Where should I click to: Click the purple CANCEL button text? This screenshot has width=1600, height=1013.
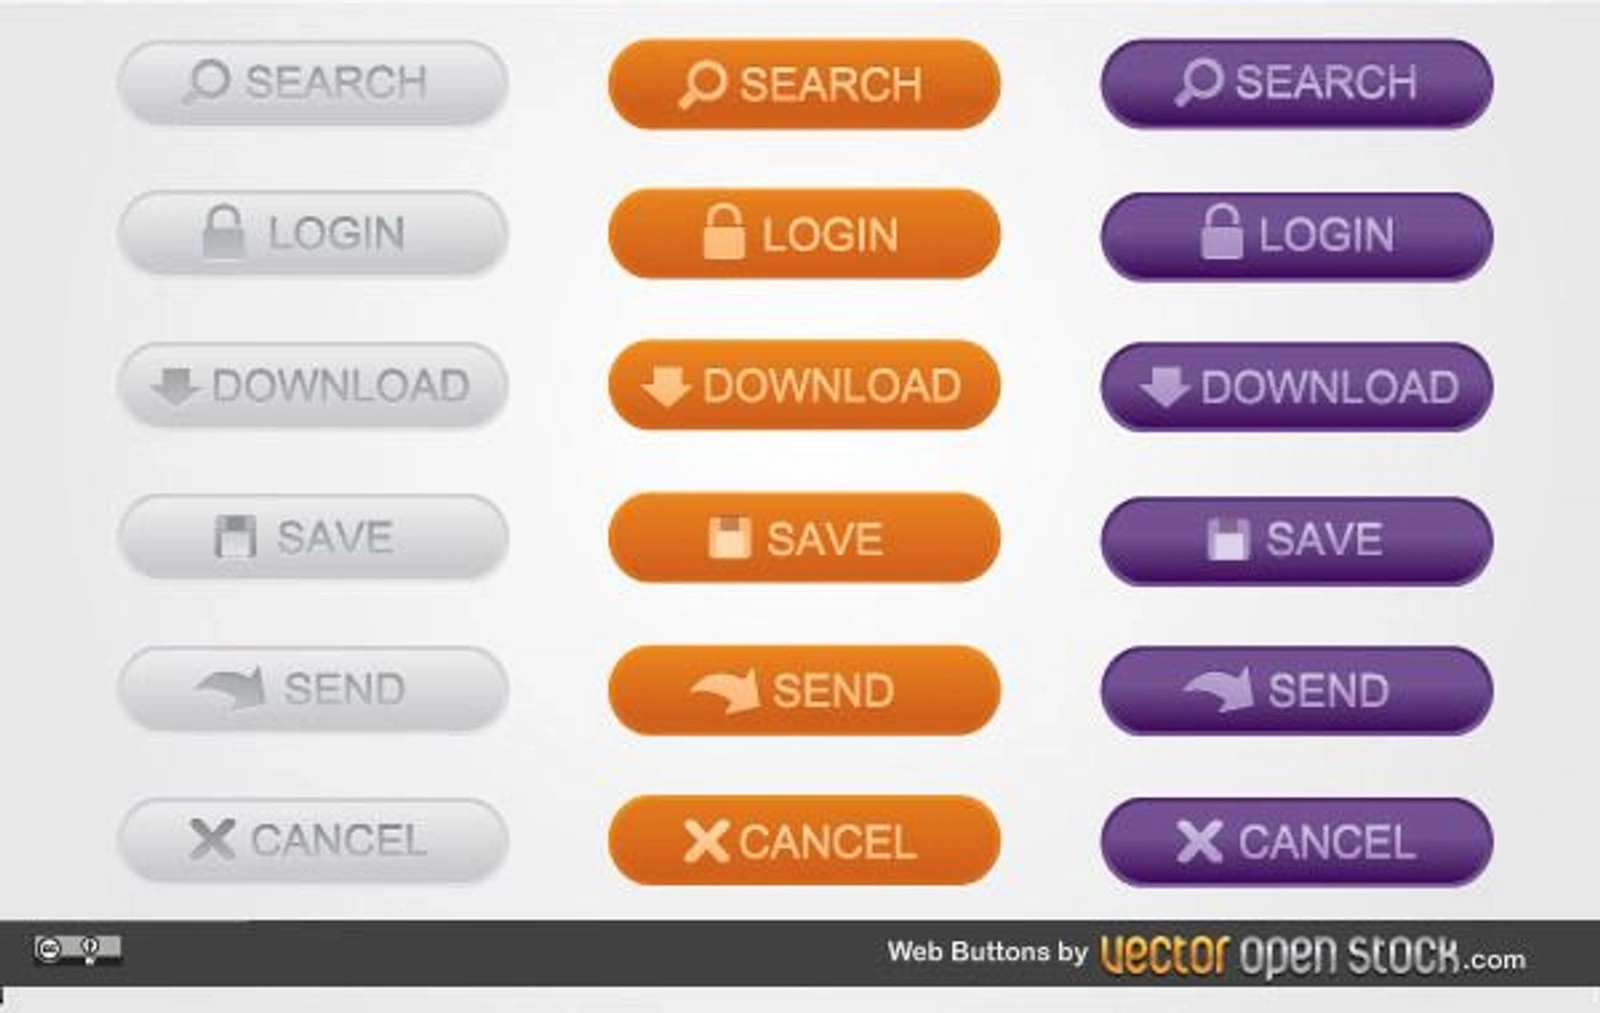[x=1326, y=842]
